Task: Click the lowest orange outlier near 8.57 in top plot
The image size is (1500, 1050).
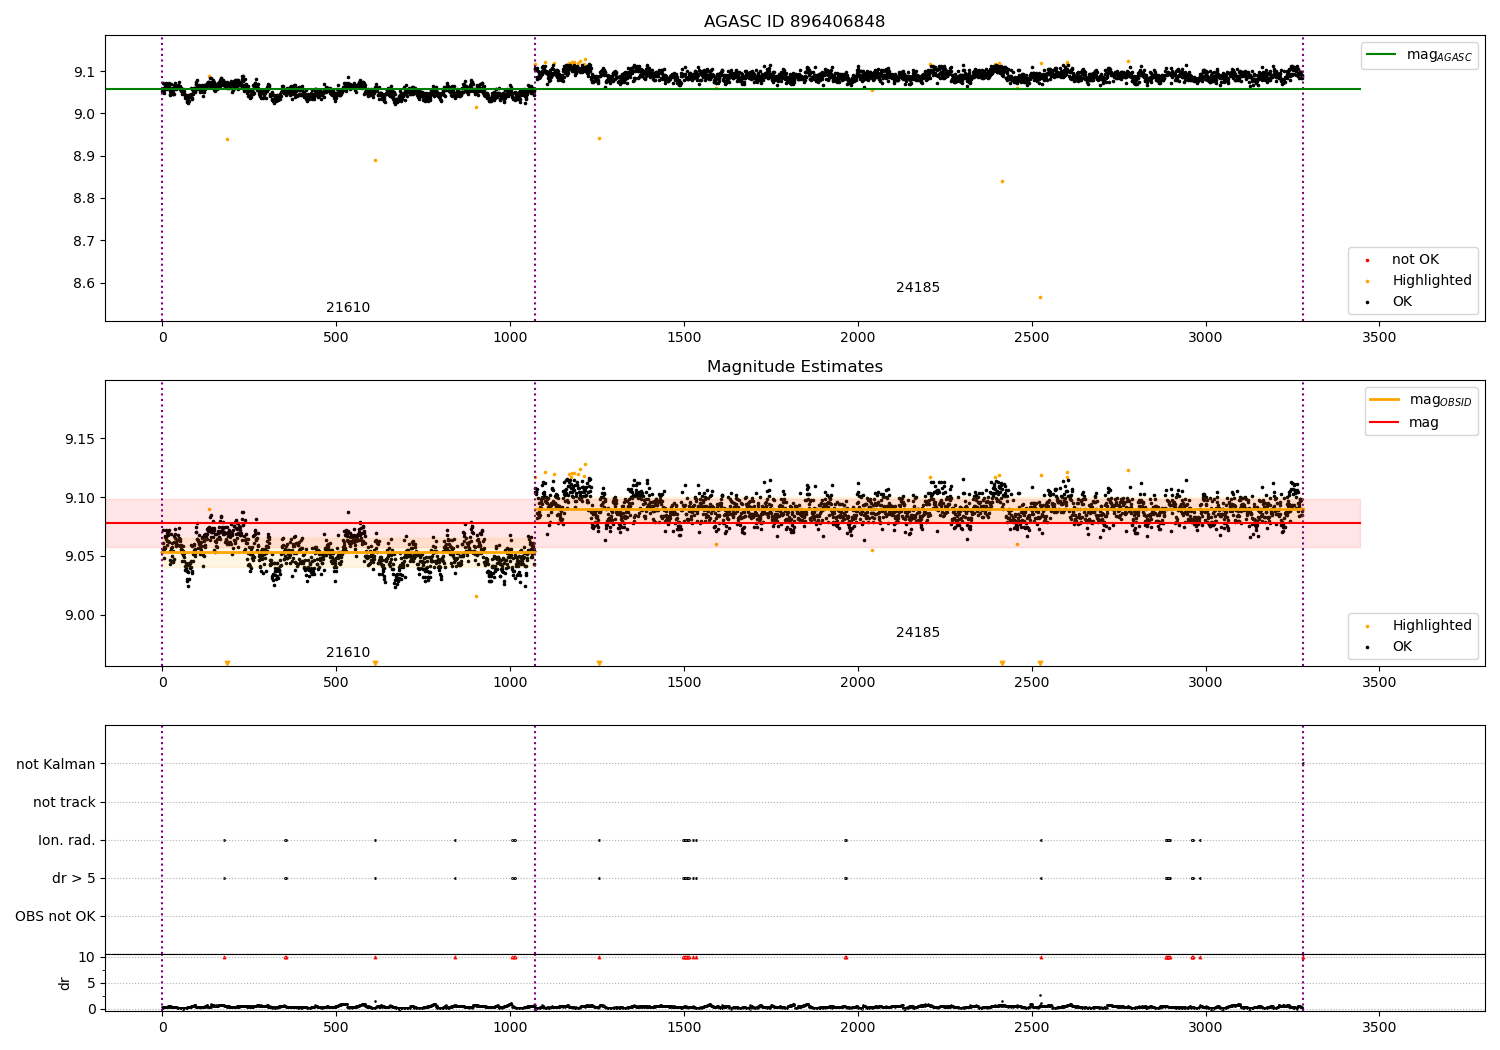Action: (1040, 297)
